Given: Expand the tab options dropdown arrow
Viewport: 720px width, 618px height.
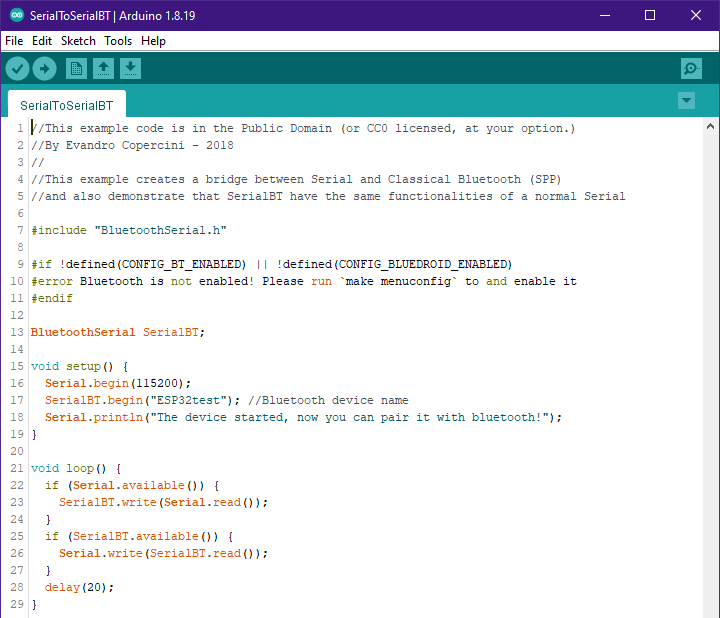Looking at the screenshot, I should tap(686, 101).
